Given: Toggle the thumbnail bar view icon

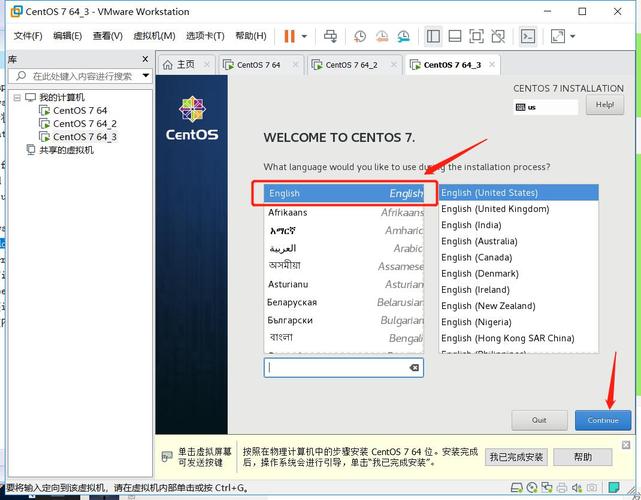Looking at the screenshot, I should (455, 36).
